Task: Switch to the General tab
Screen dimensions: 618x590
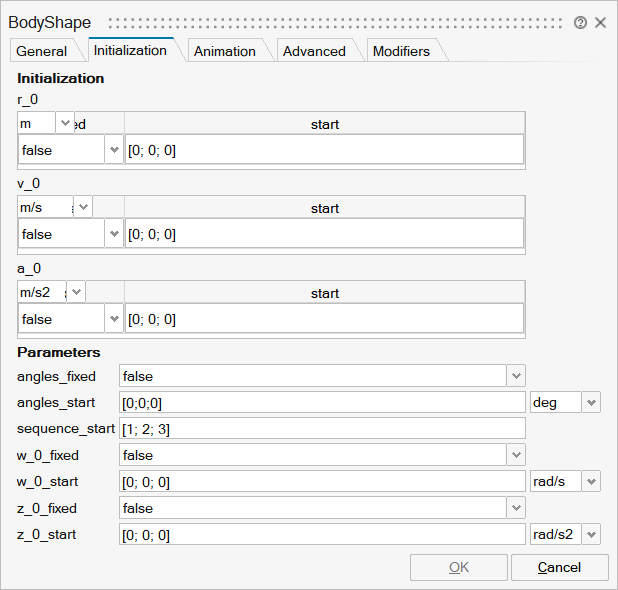Action: [42, 51]
